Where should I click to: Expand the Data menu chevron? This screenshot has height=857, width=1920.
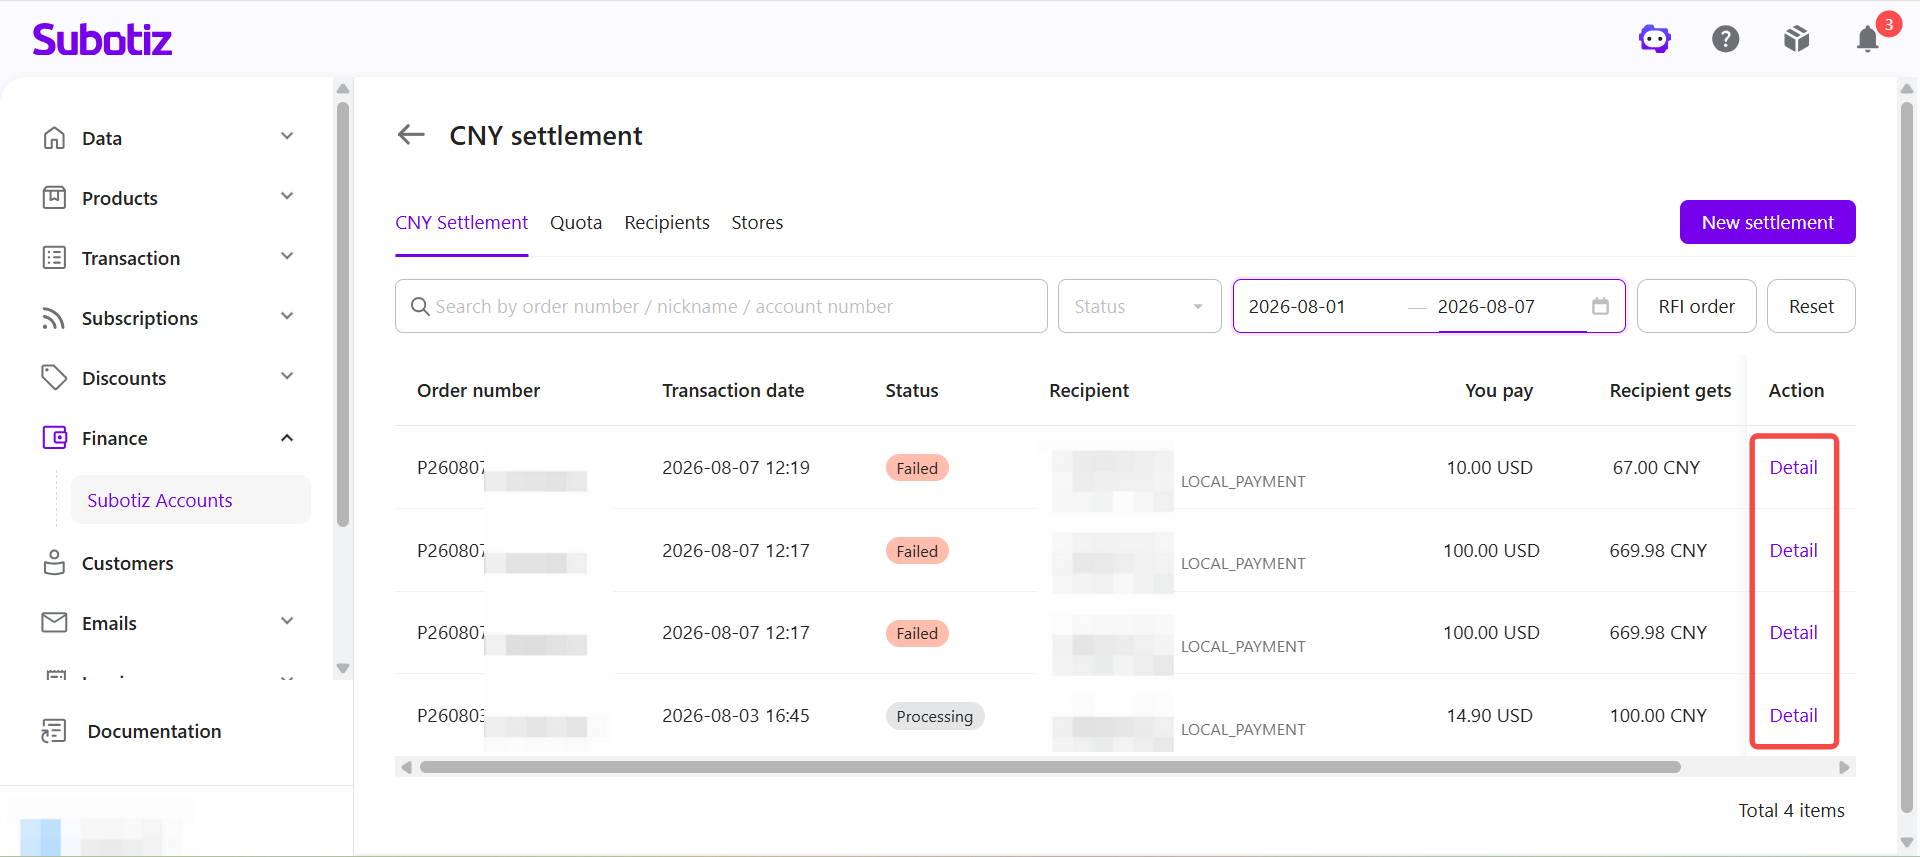coord(287,137)
